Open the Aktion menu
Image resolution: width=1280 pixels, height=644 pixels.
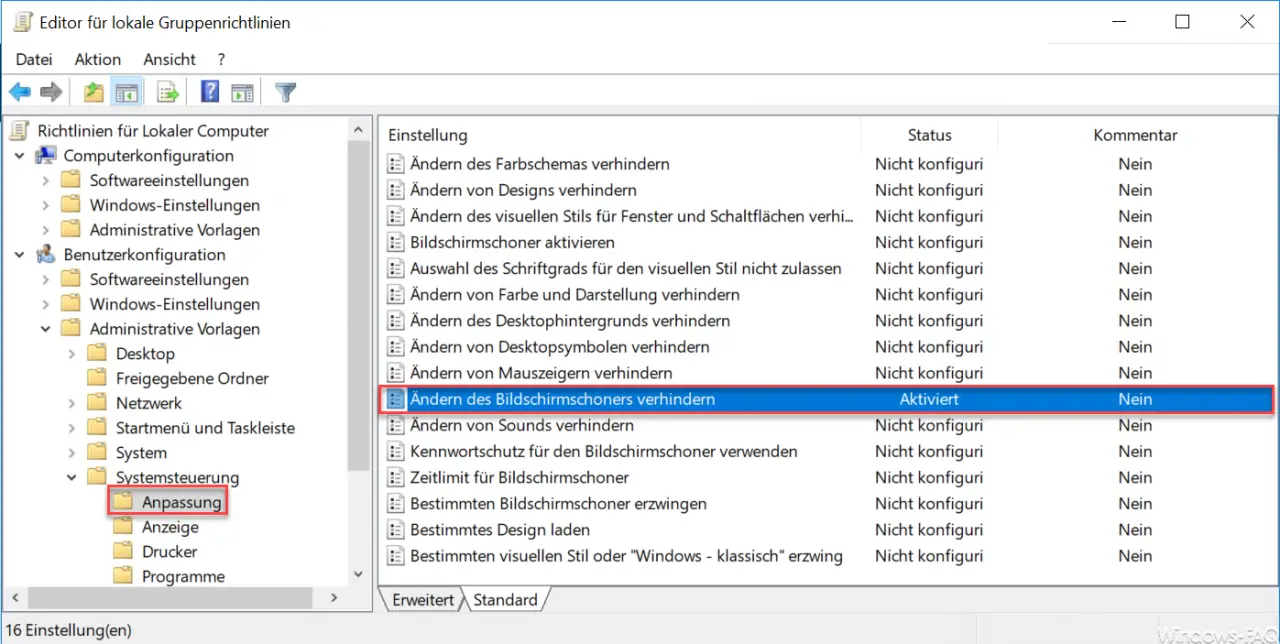tap(98, 59)
